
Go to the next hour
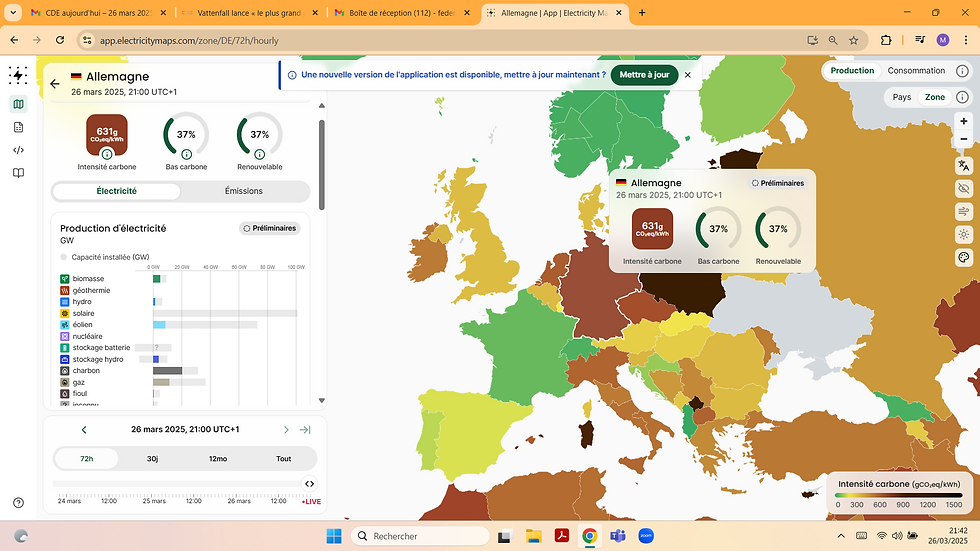(x=286, y=430)
